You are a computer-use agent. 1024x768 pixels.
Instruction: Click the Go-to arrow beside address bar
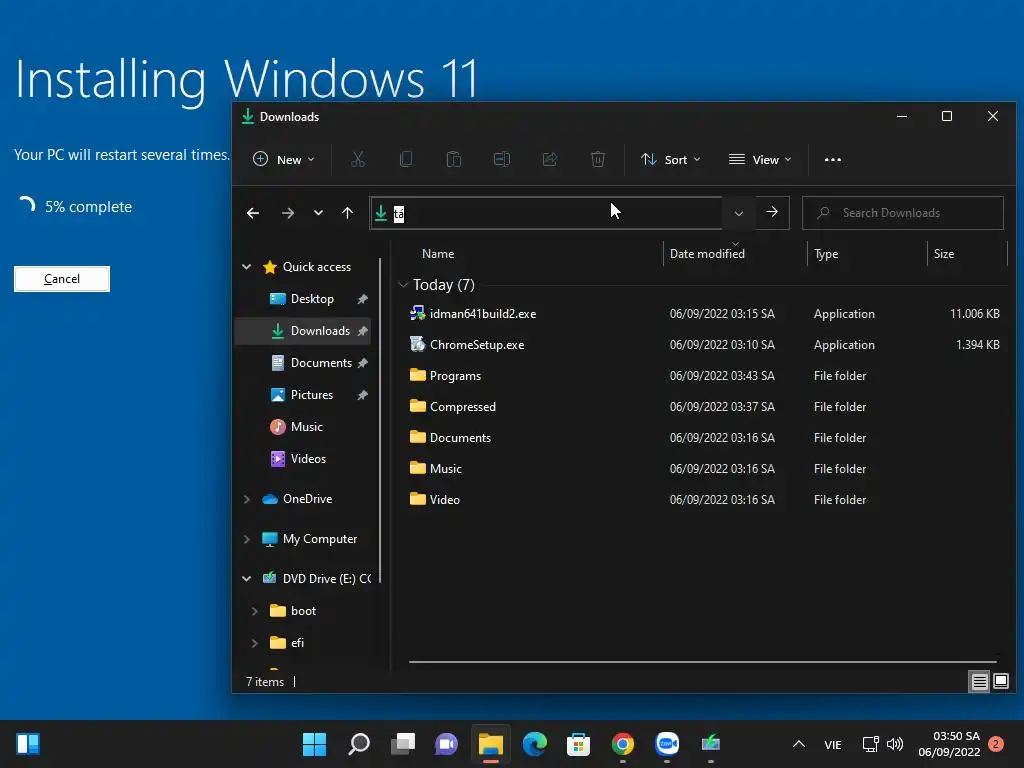(772, 212)
